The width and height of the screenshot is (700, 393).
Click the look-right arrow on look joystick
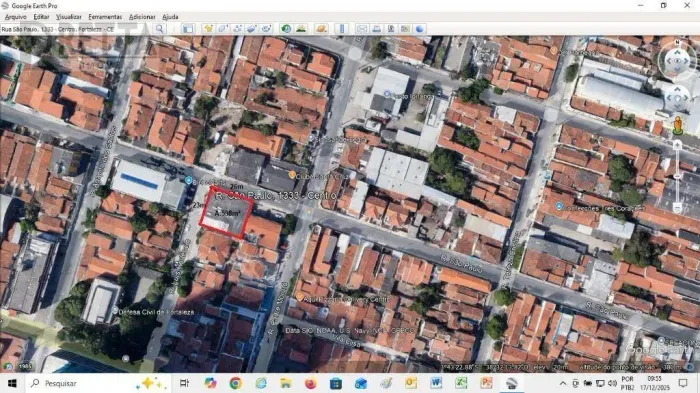687,61
